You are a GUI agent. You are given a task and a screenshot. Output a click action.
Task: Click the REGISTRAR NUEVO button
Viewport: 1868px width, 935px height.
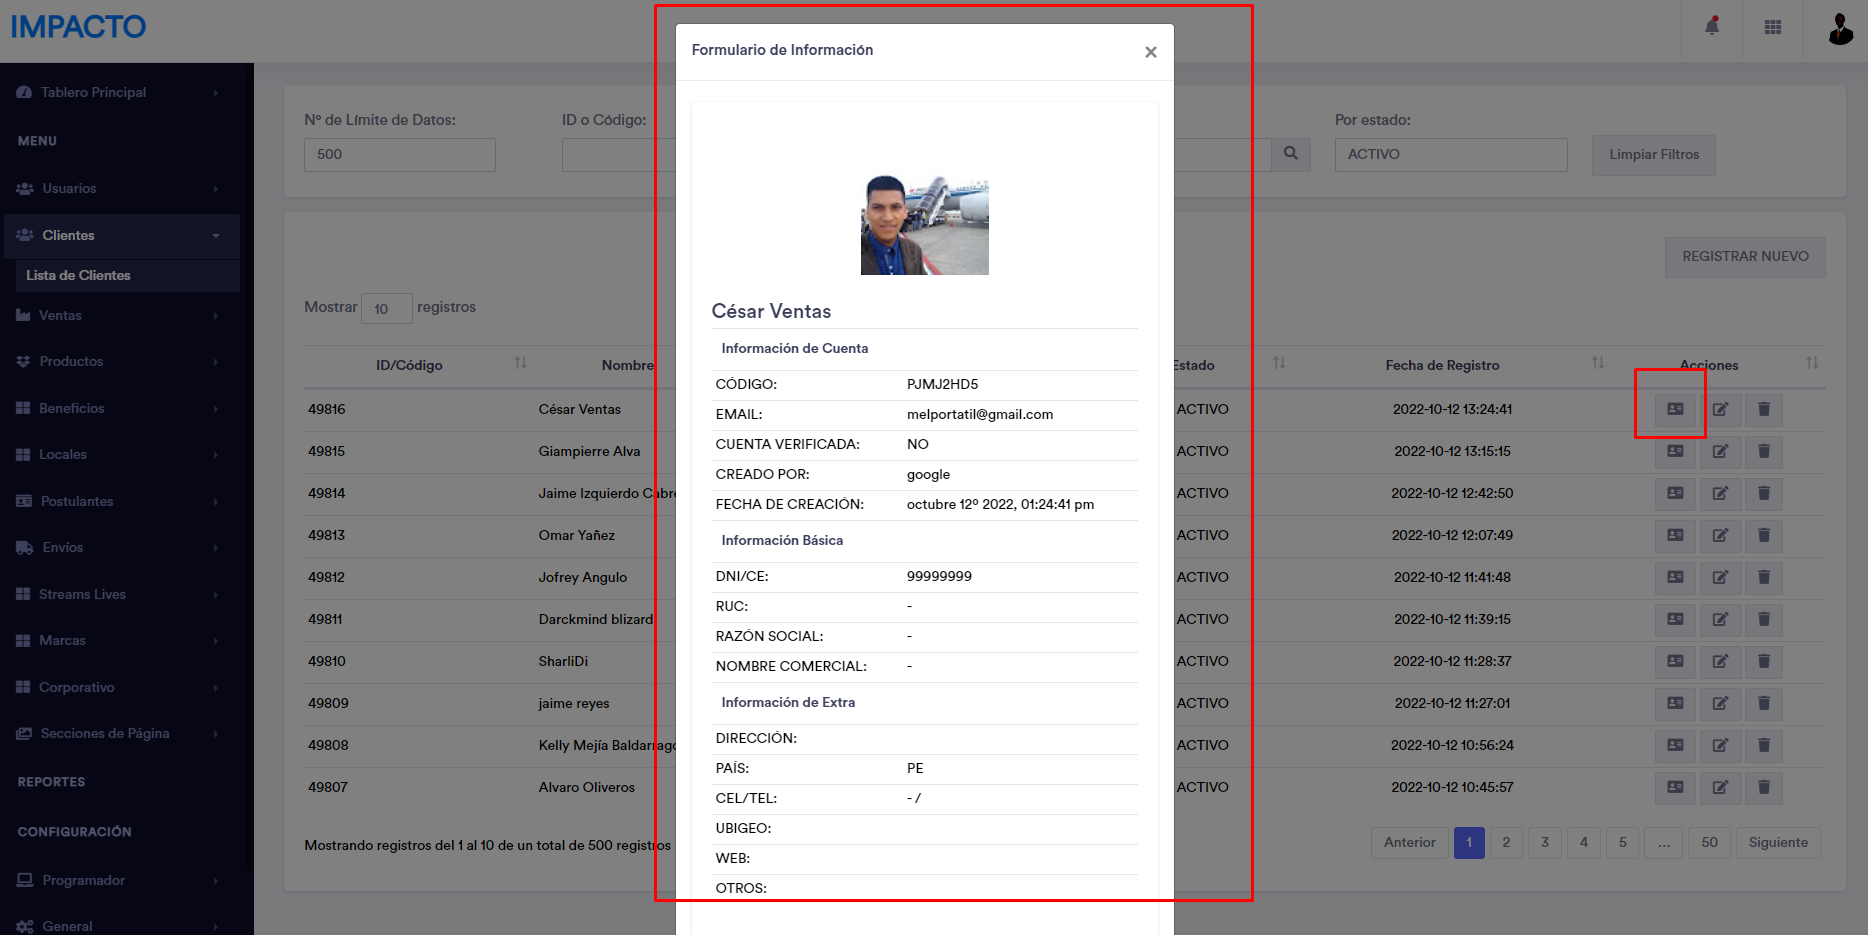(x=1745, y=257)
